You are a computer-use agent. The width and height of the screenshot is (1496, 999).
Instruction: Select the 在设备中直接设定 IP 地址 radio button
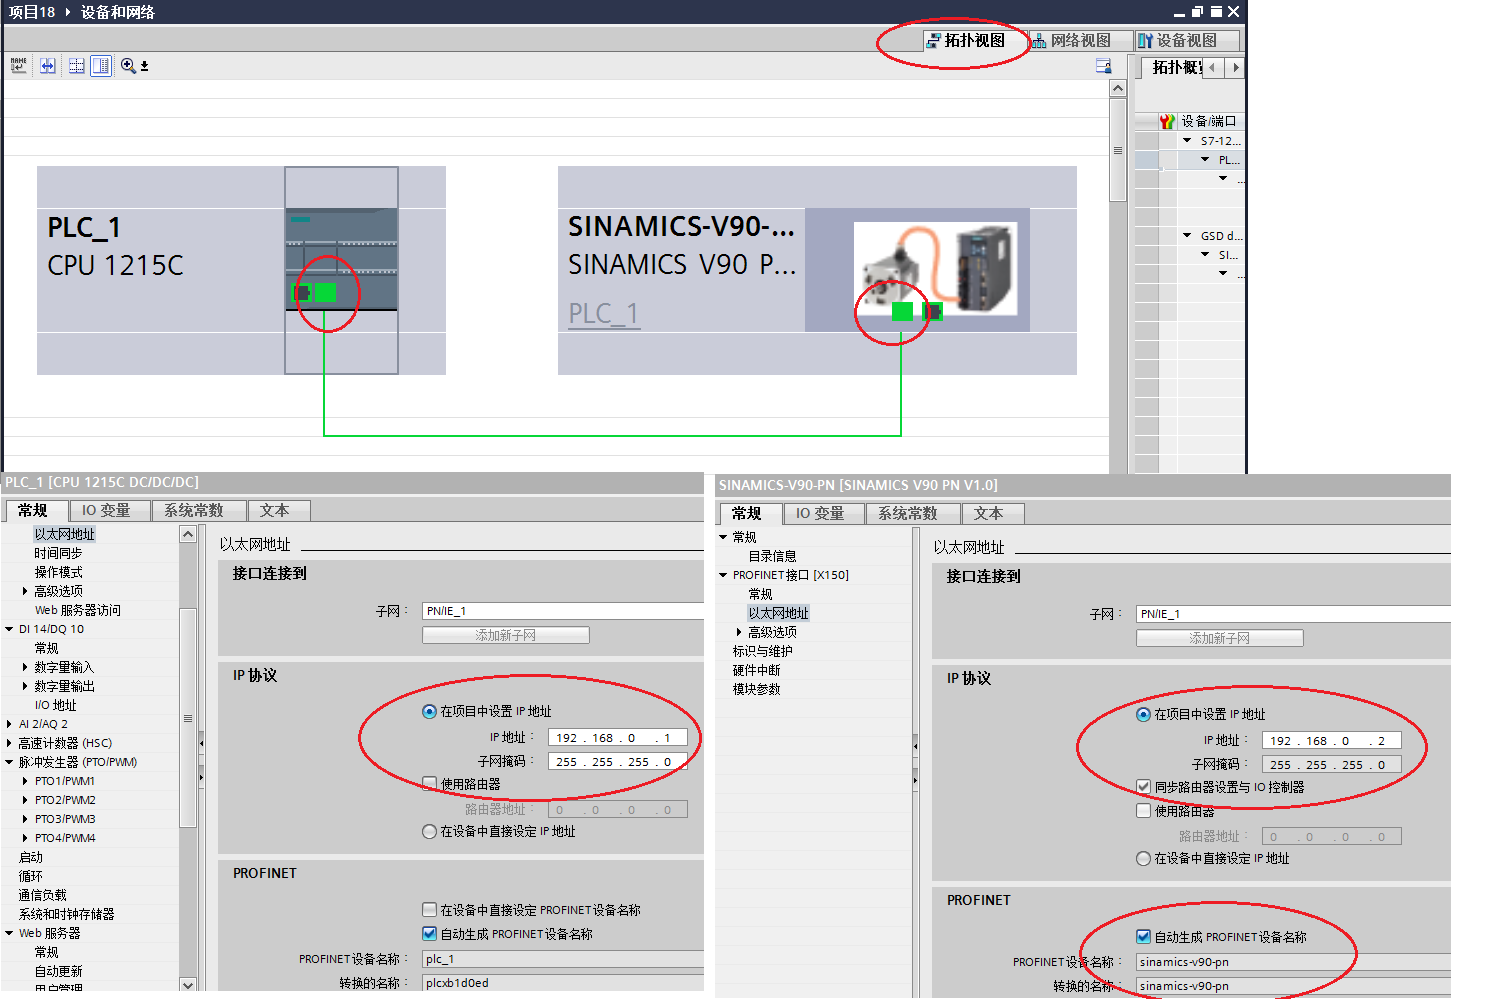[x=429, y=831]
